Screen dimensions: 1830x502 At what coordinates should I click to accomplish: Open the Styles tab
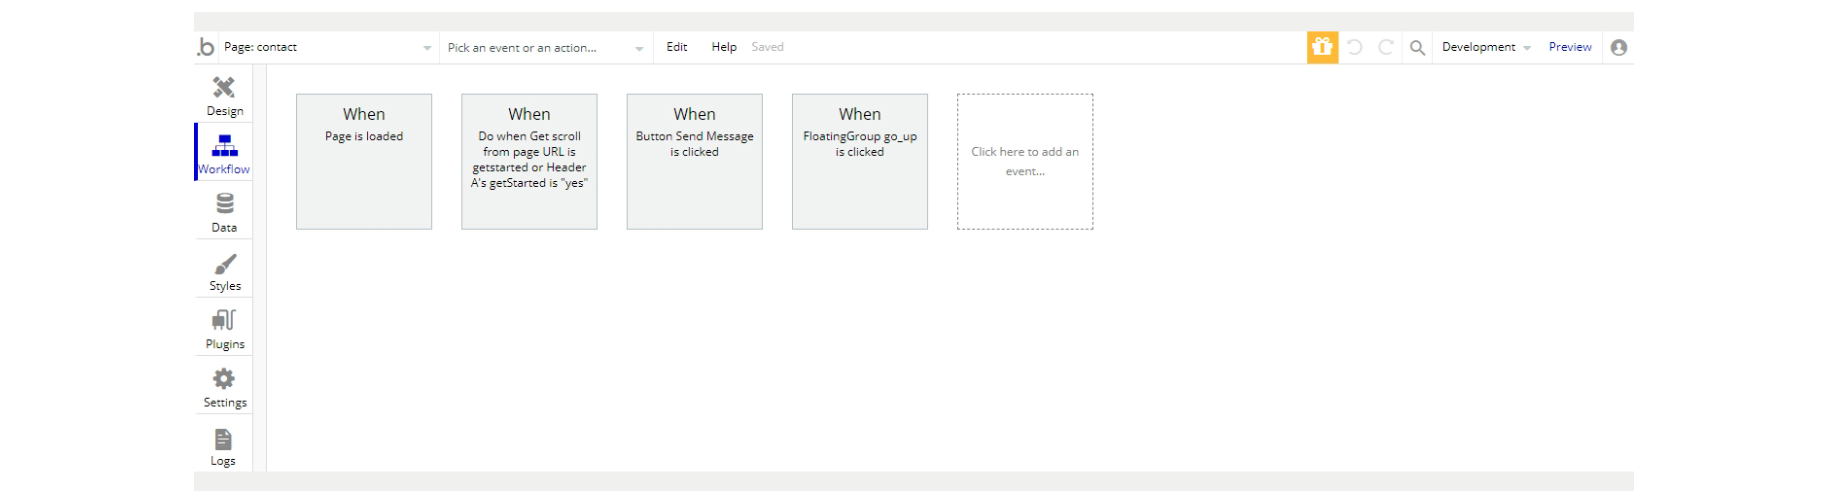224,270
